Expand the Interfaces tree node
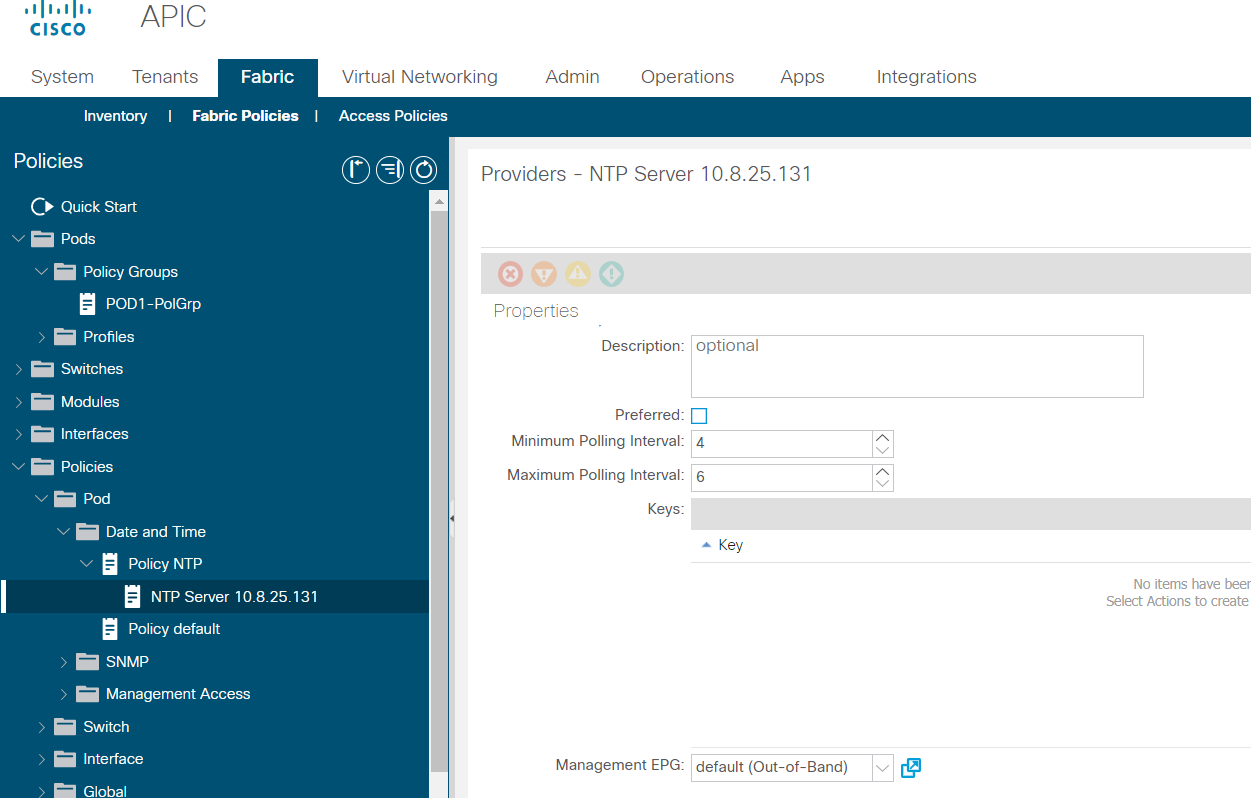This screenshot has width=1251, height=798. click(x=19, y=434)
